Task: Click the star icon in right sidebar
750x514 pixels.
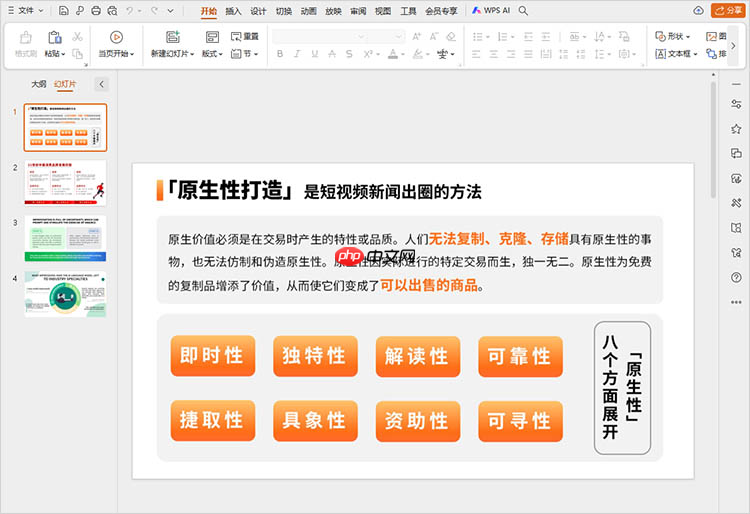Action: click(x=736, y=129)
